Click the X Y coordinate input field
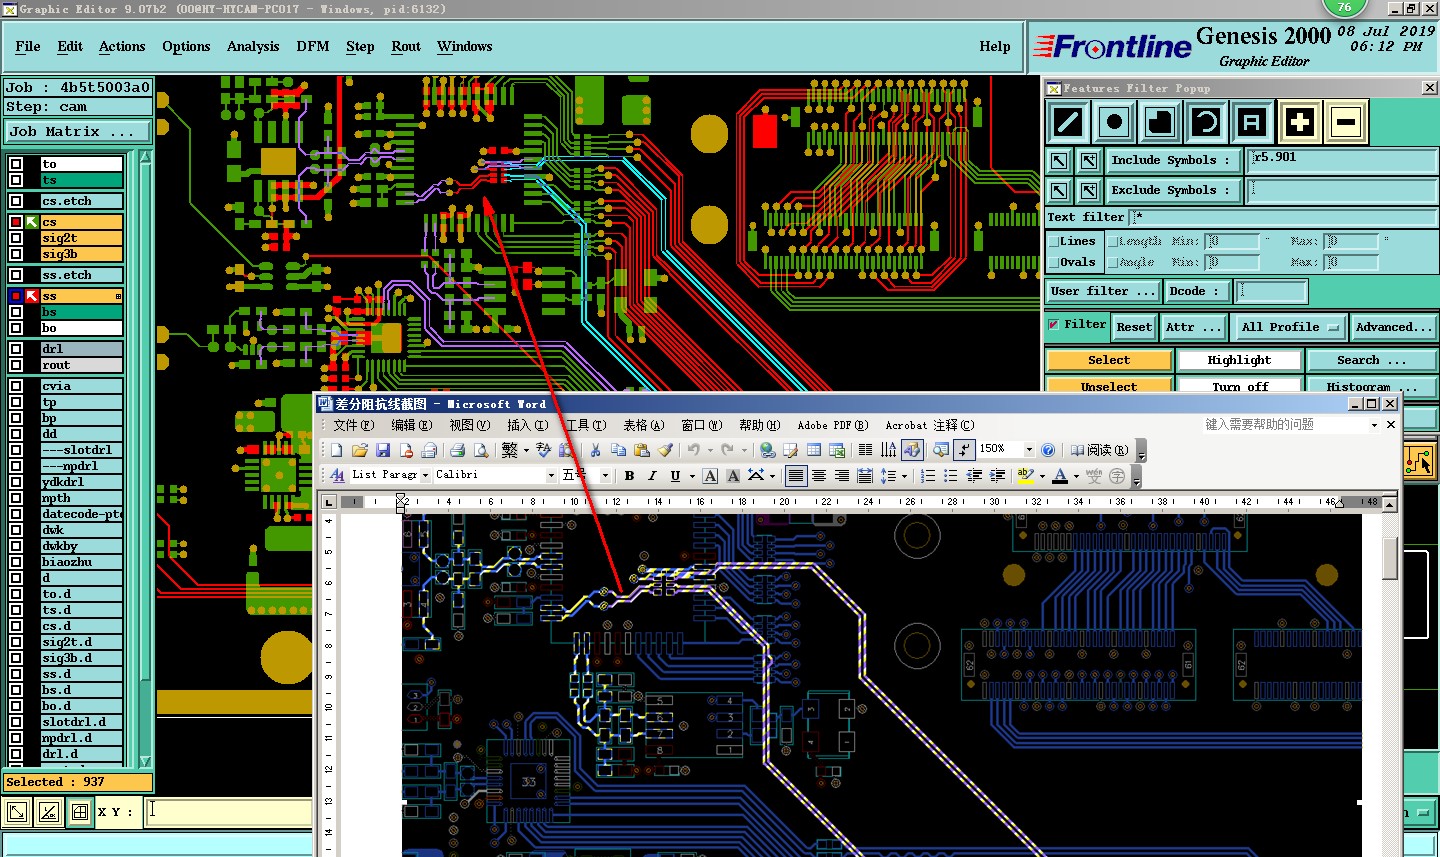This screenshot has height=857, width=1440. 229,812
